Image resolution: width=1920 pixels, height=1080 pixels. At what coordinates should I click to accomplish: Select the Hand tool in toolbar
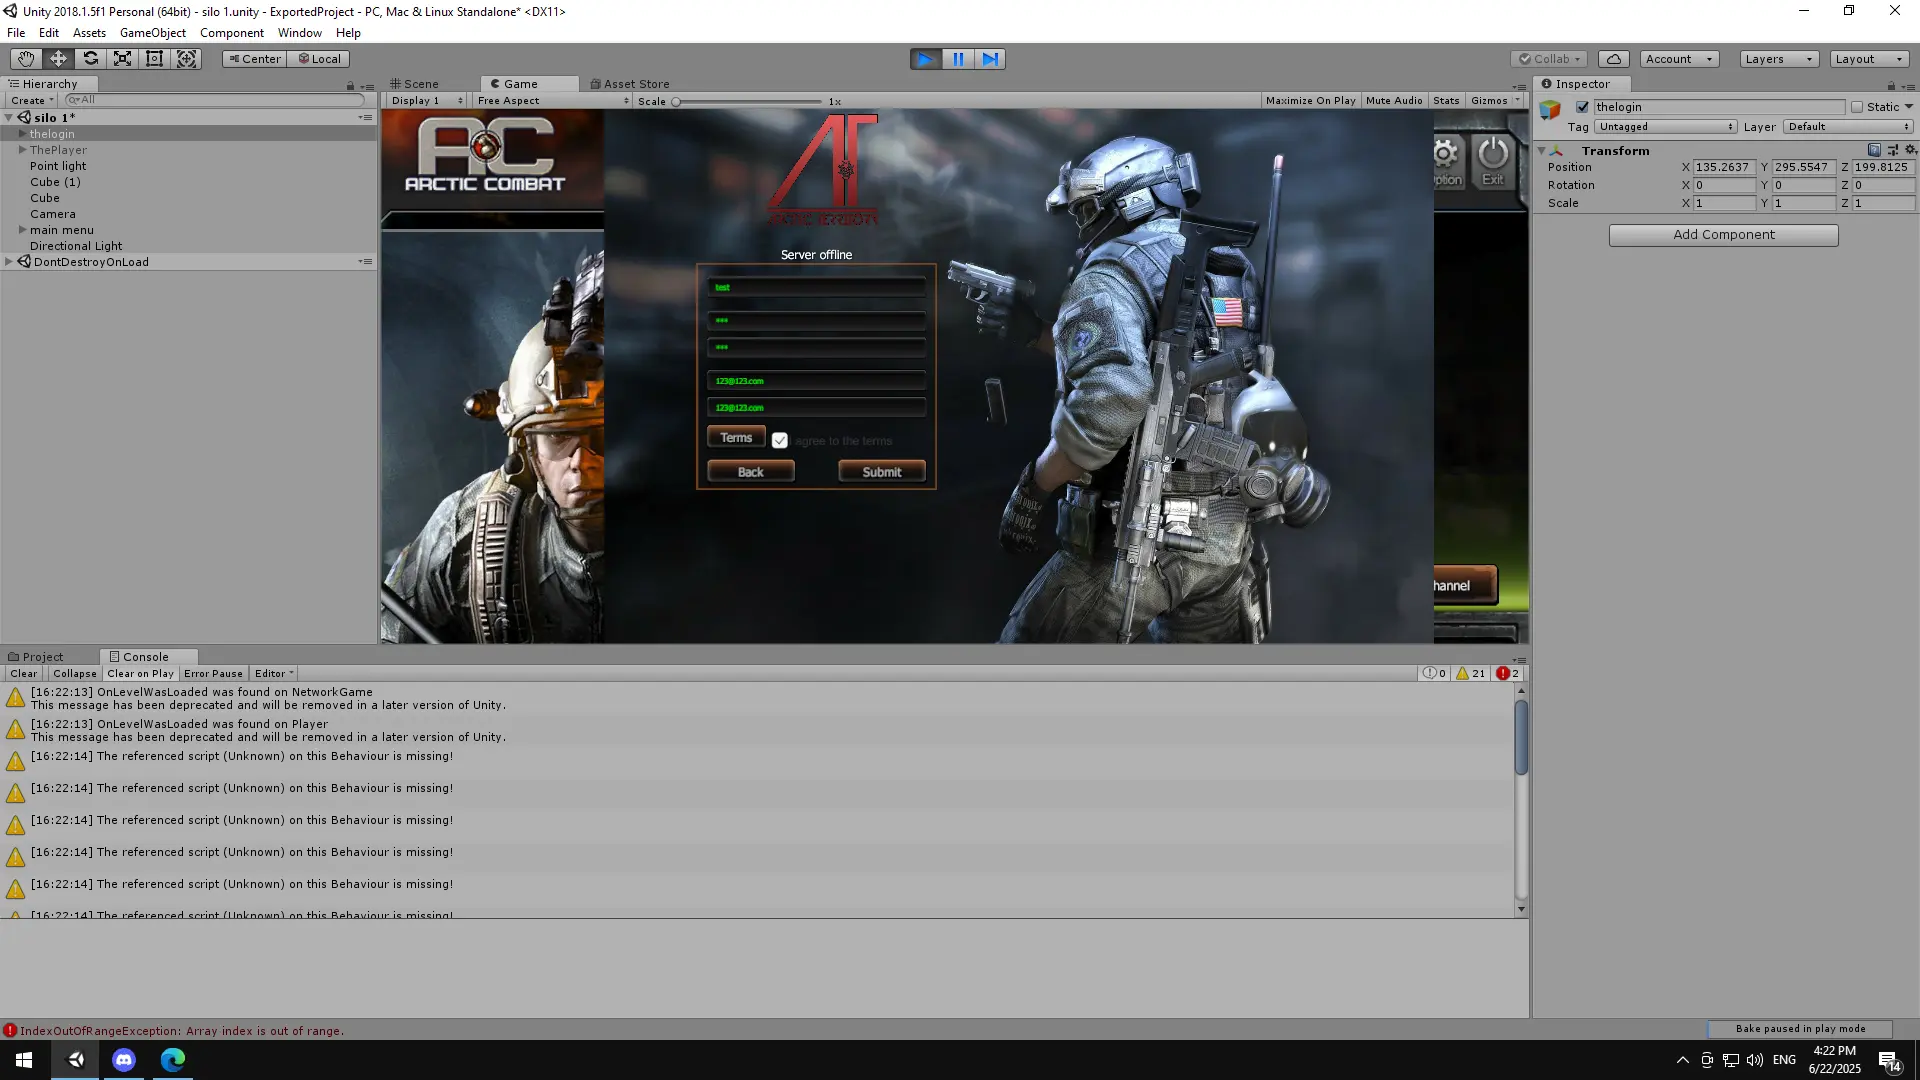tap(26, 59)
